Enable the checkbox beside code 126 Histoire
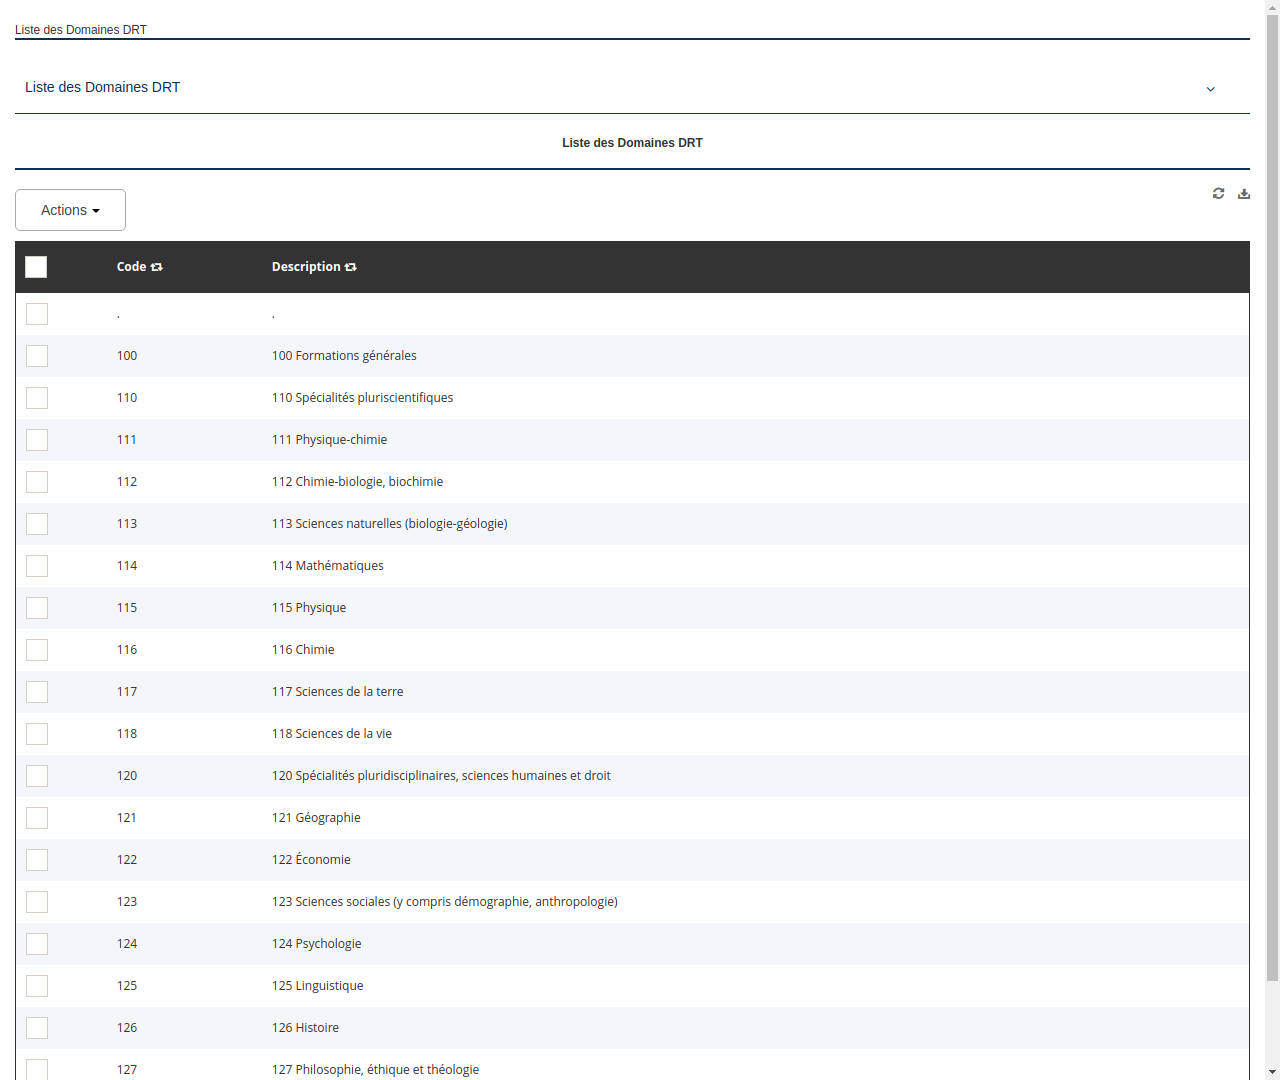 coord(36,1027)
